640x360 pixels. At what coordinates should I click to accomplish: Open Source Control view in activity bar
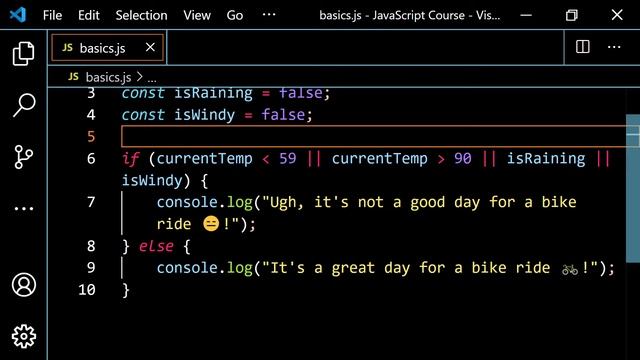(x=23, y=157)
